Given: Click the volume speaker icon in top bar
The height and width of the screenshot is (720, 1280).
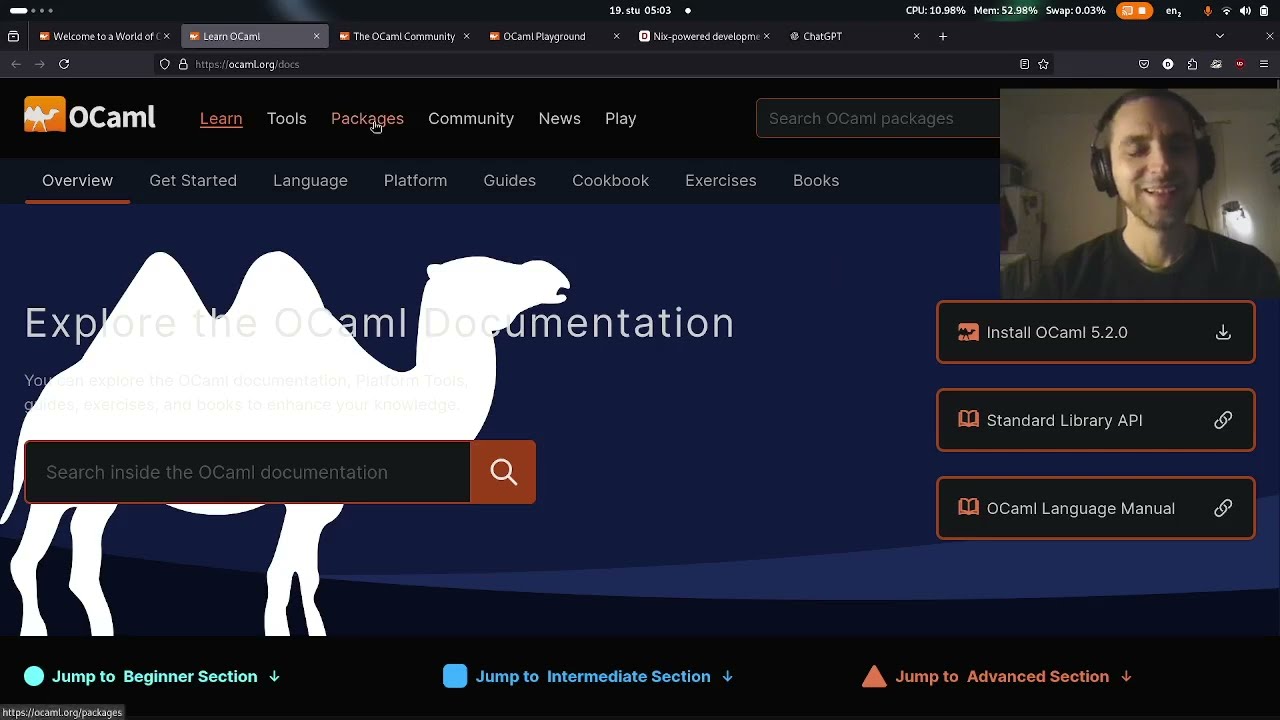Looking at the screenshot, I should click(1245, 11).
